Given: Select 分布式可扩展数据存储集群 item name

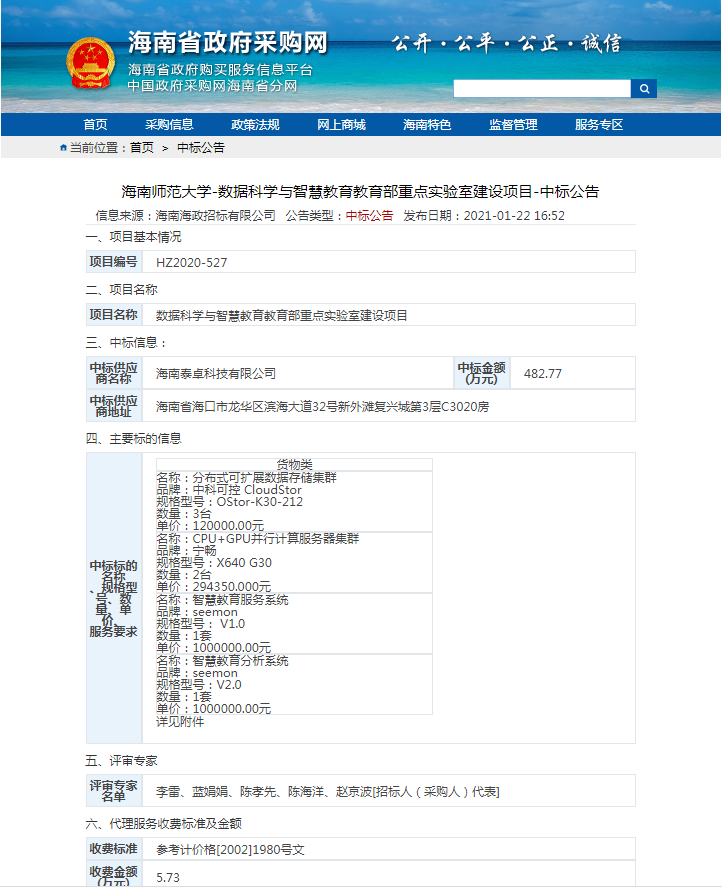Looking at the screenshot, I should click(264, 477).
